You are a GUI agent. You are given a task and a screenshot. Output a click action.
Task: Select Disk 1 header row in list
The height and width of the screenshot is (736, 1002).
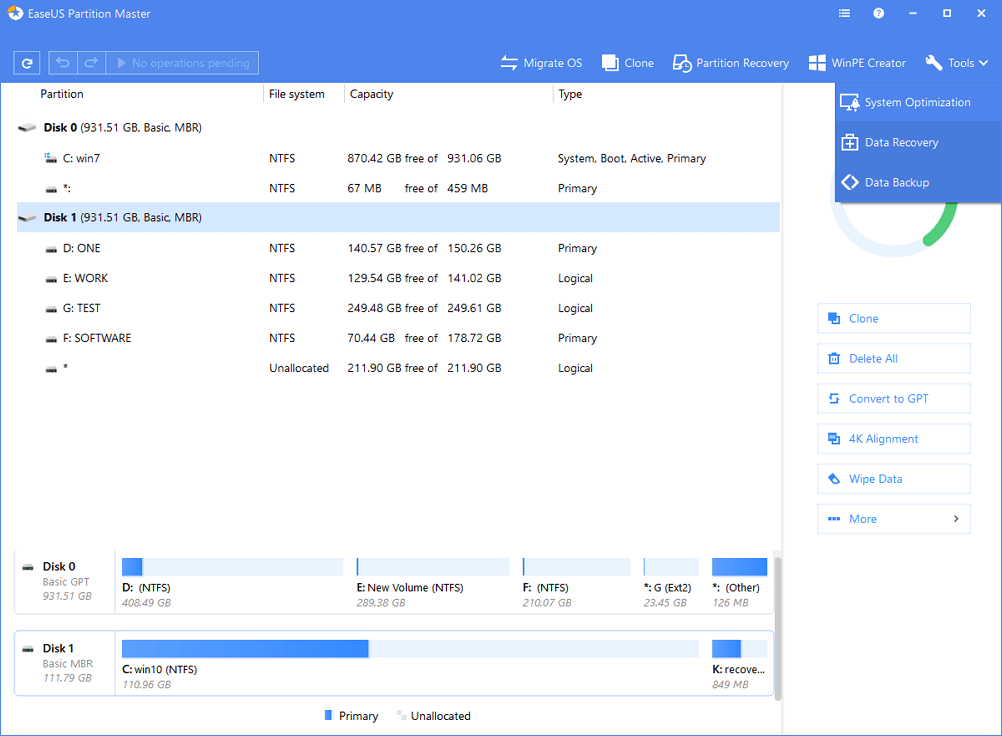398,217
